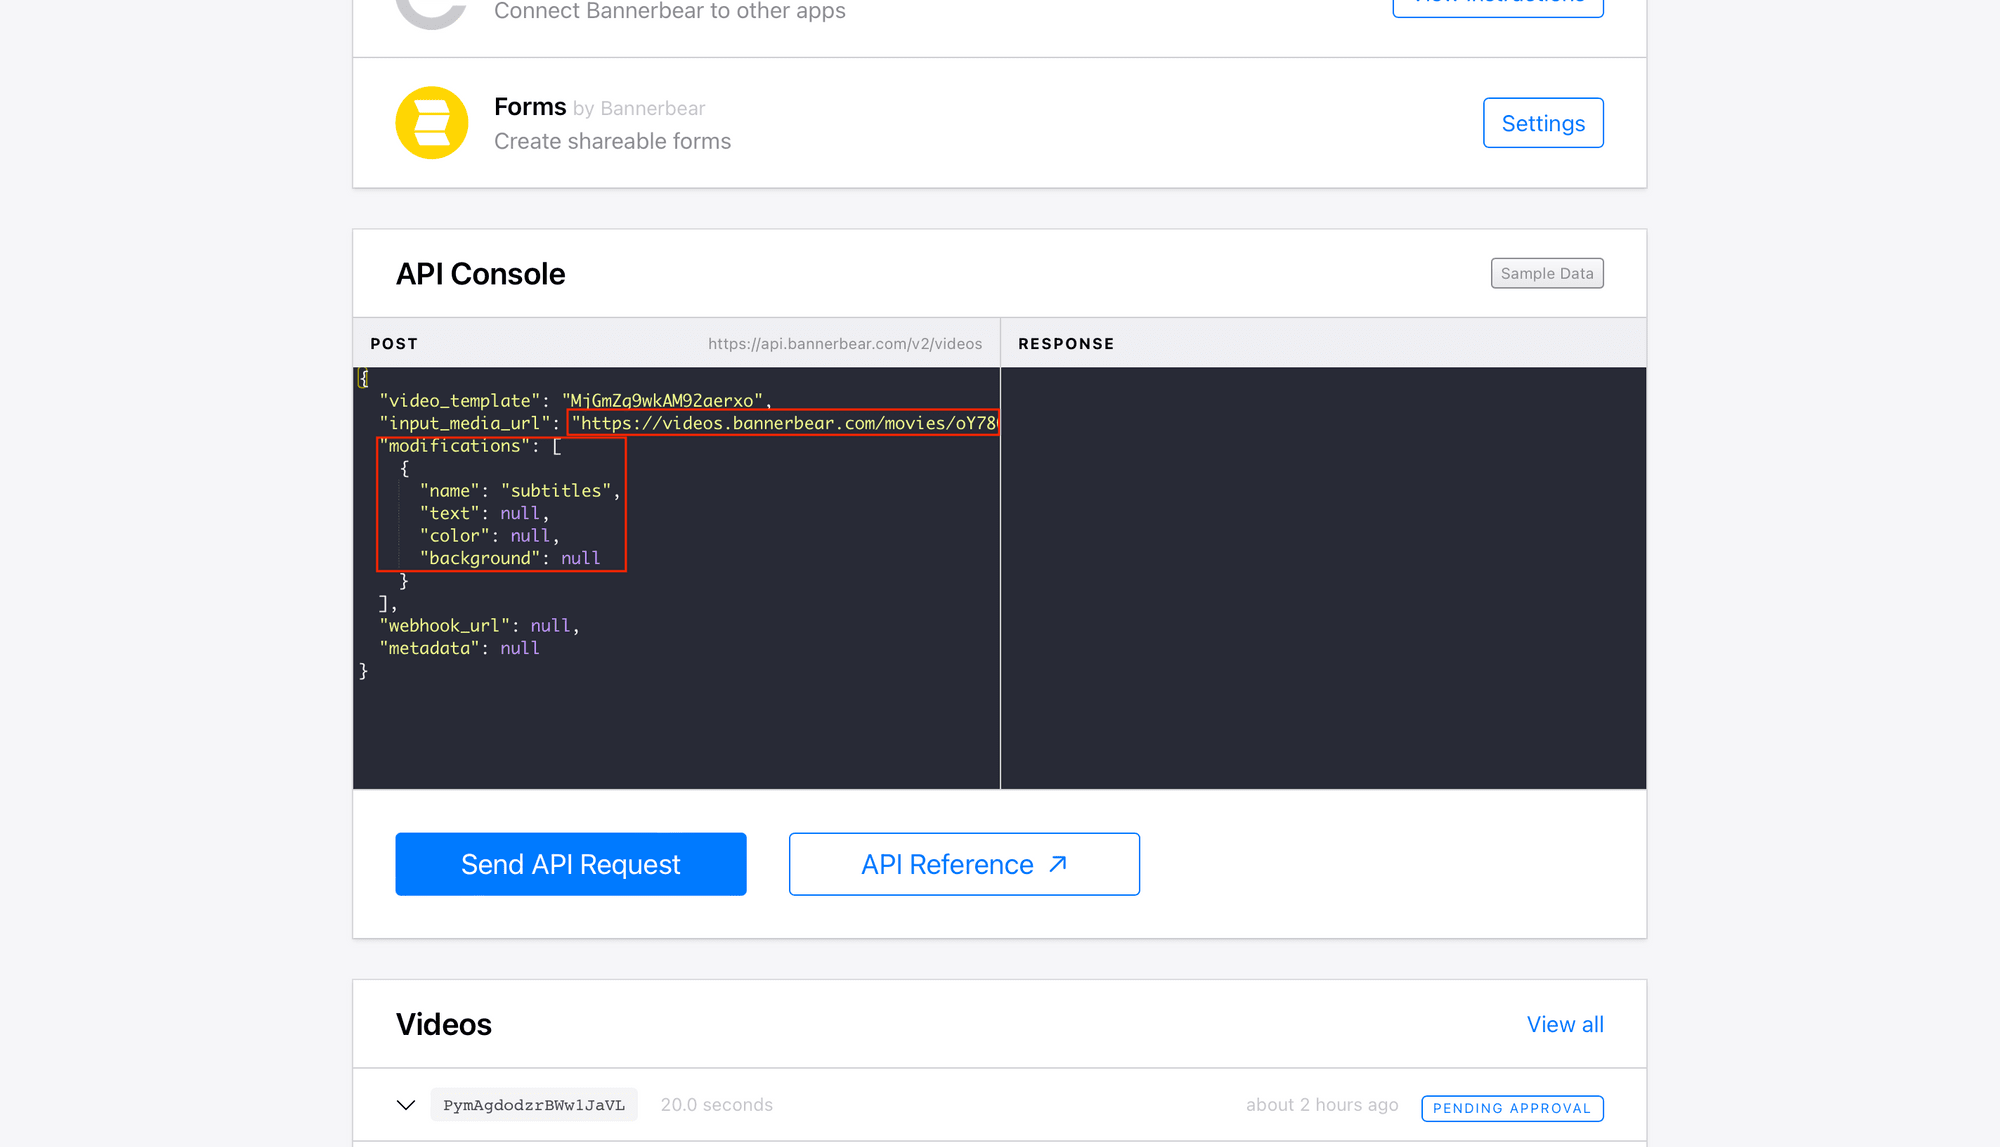Click the video_template value in editor
2000x1147 pixels.
pos(661,401)
